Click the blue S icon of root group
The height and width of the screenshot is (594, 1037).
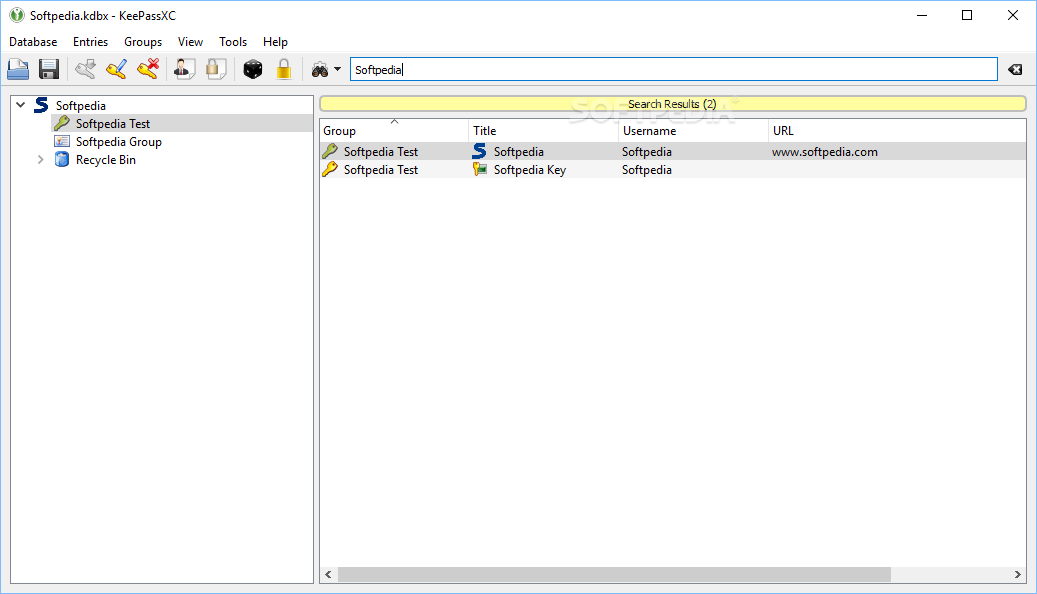(41, 105)
